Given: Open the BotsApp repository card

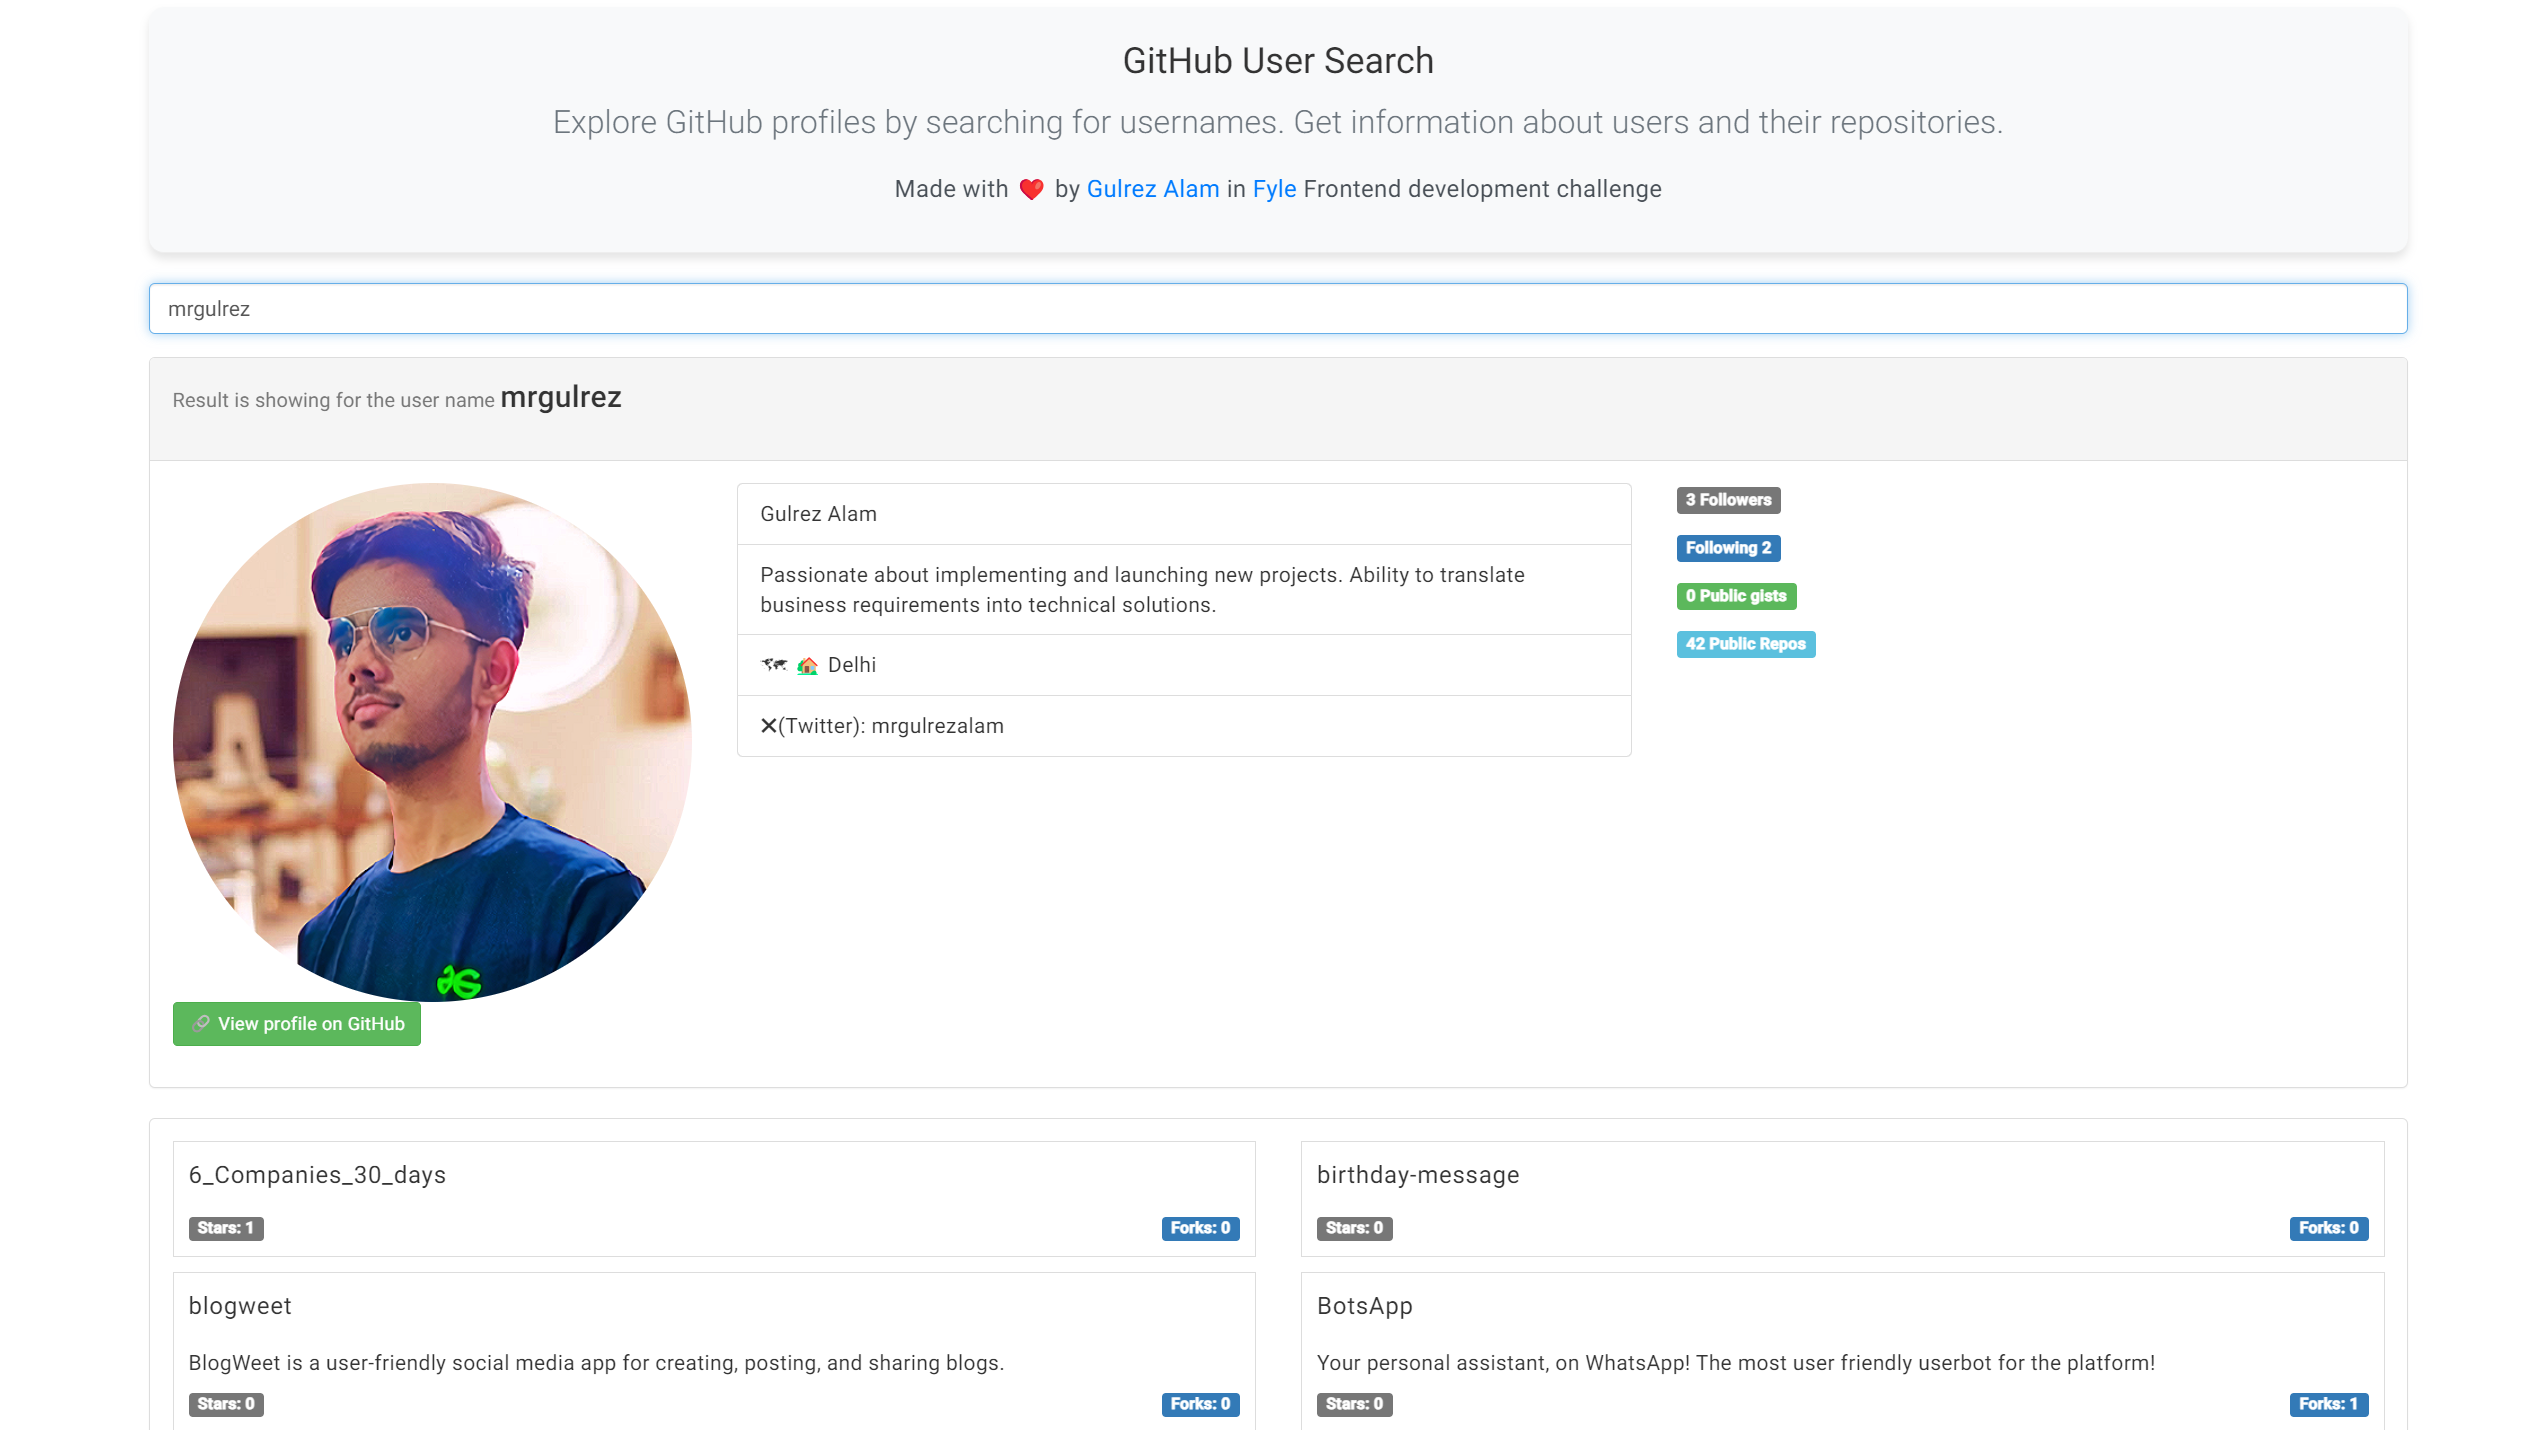Looking at the screenshot, I should click(1842, 1351).
